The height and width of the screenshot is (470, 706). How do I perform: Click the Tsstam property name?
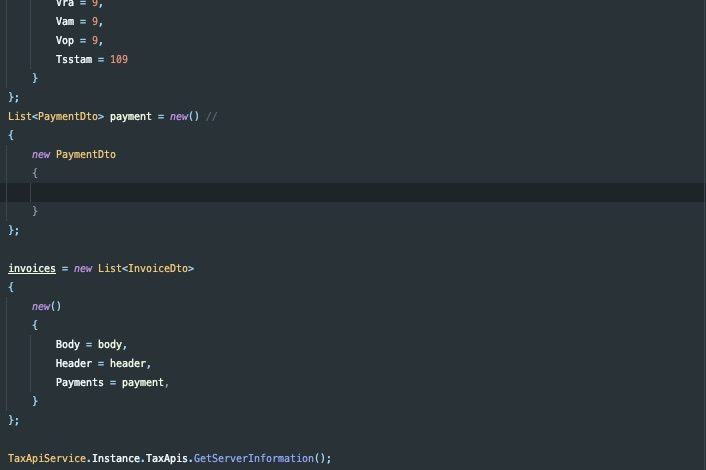pos(74,59)
